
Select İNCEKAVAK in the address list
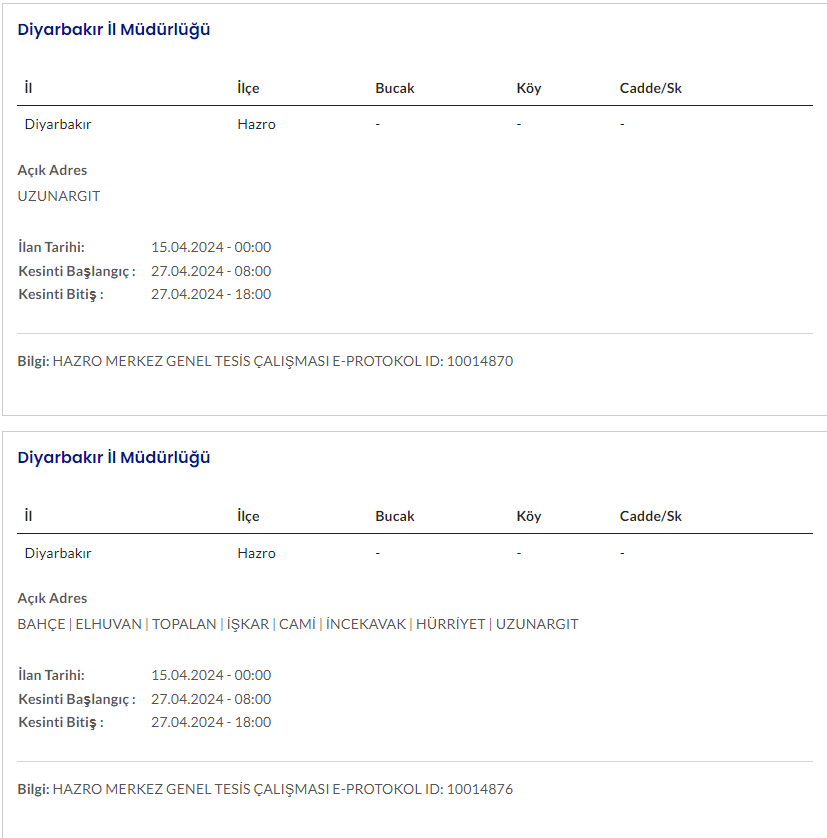(x=366, y=624)
